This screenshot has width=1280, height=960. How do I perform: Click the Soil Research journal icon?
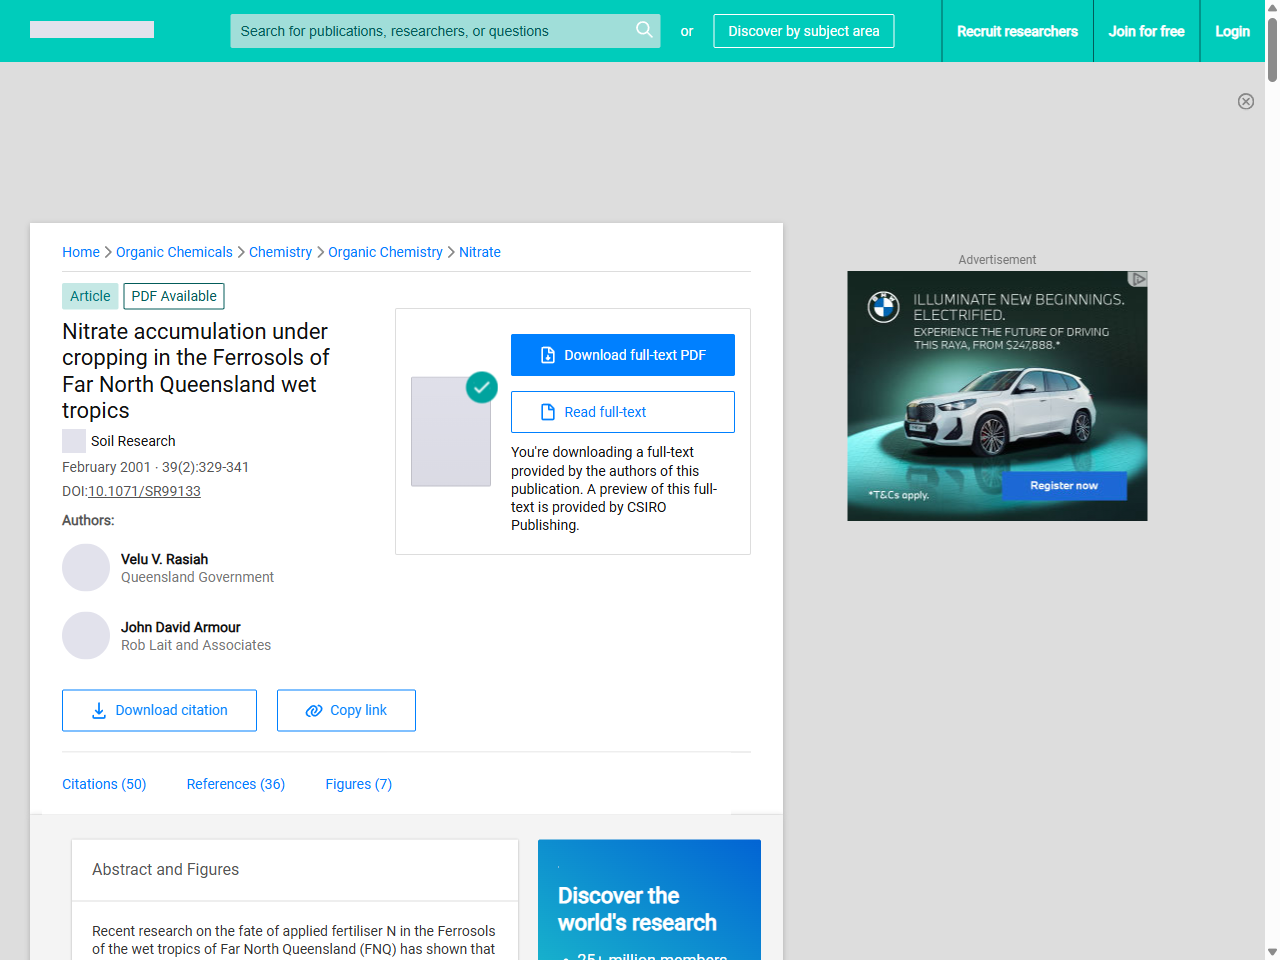click(74, 441)
